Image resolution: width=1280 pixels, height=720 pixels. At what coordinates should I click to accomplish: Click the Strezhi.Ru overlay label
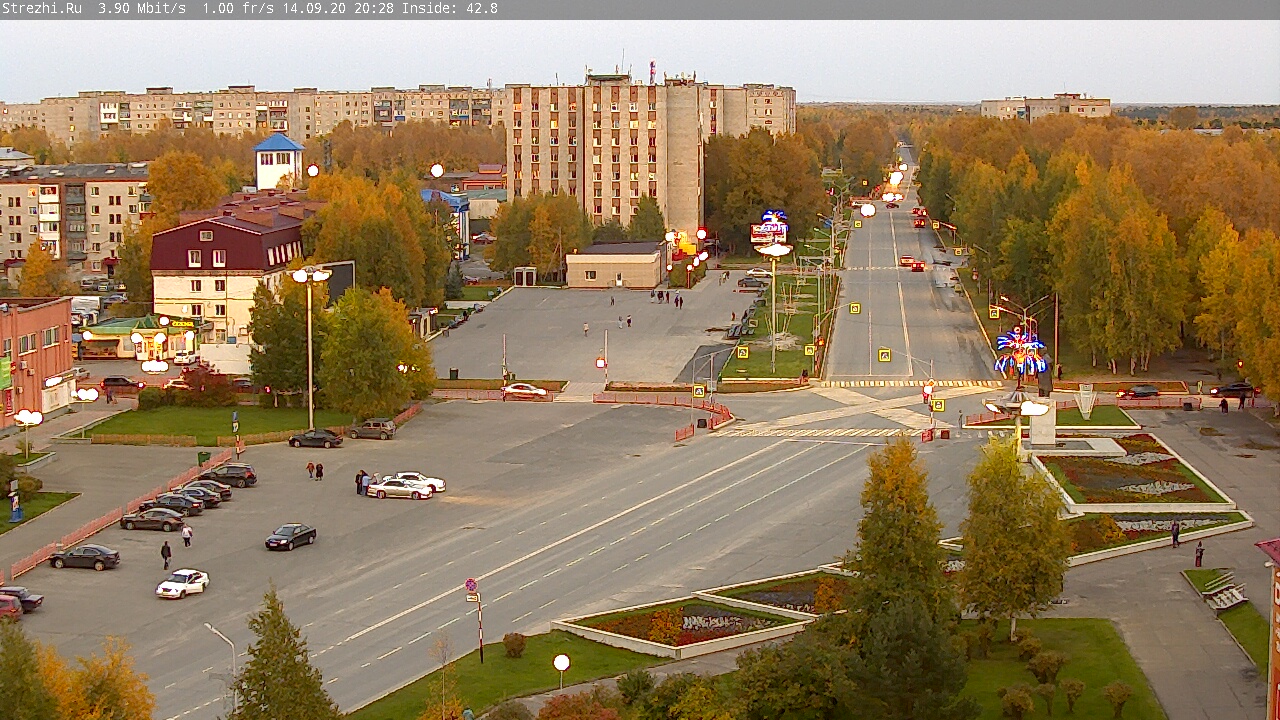pos(41,9)
